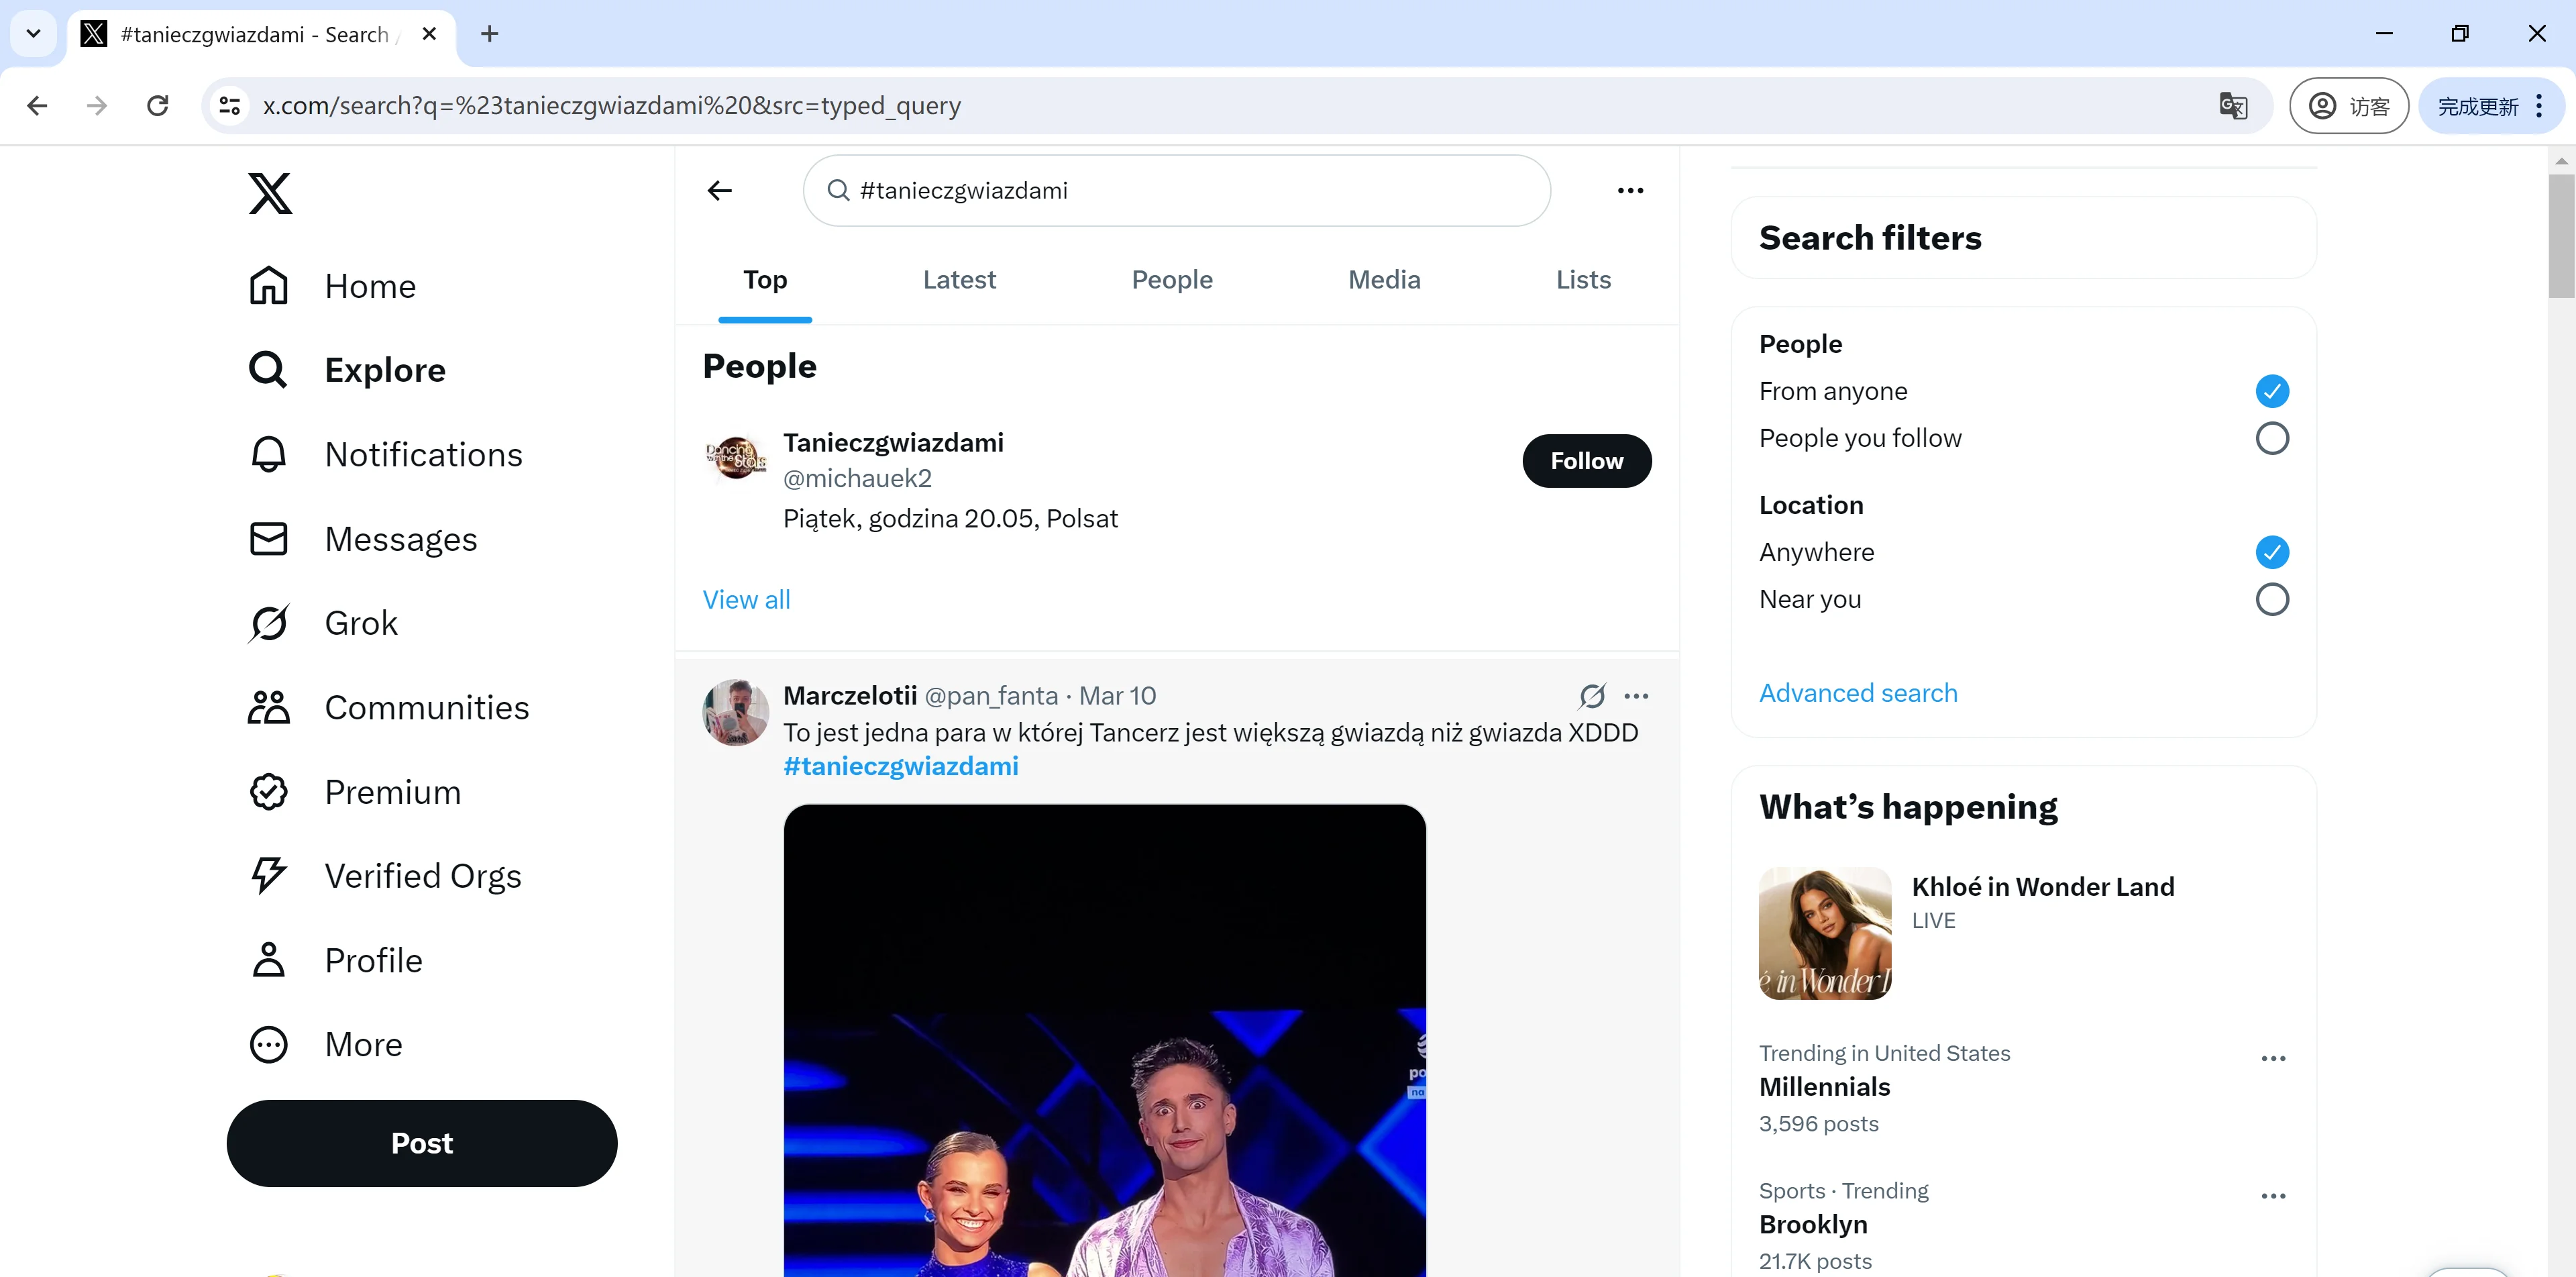Image resolution: width=2576 pixels, height=1277 pixels.
Task: Click the back arrow icon in search bar
Action: click(720, 191)
